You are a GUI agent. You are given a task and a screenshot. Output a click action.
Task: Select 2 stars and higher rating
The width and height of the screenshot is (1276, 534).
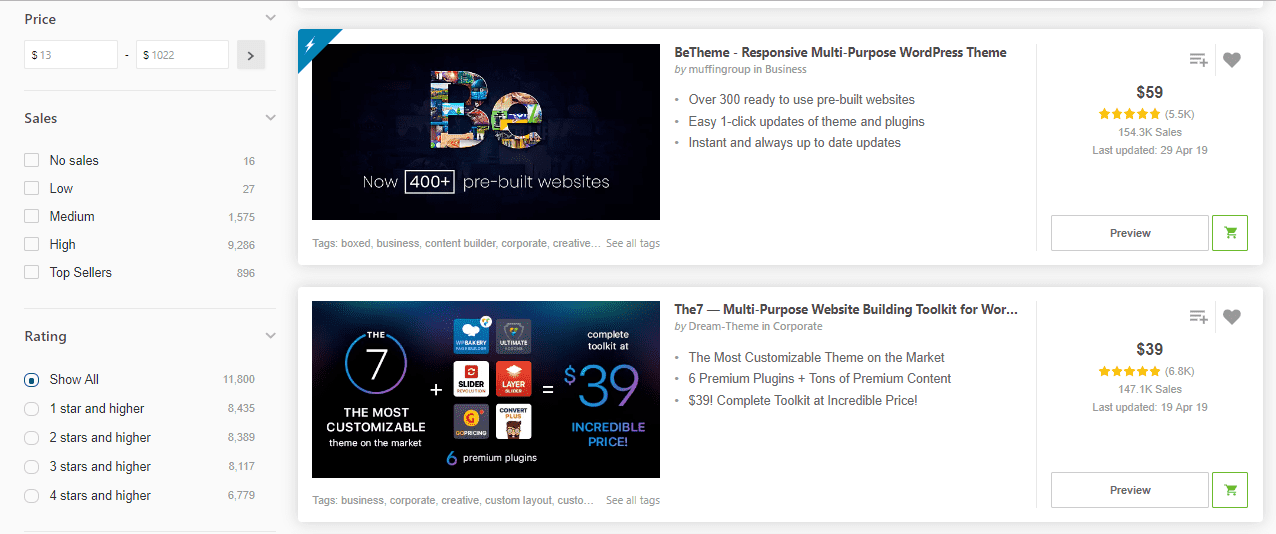[32, 438]
